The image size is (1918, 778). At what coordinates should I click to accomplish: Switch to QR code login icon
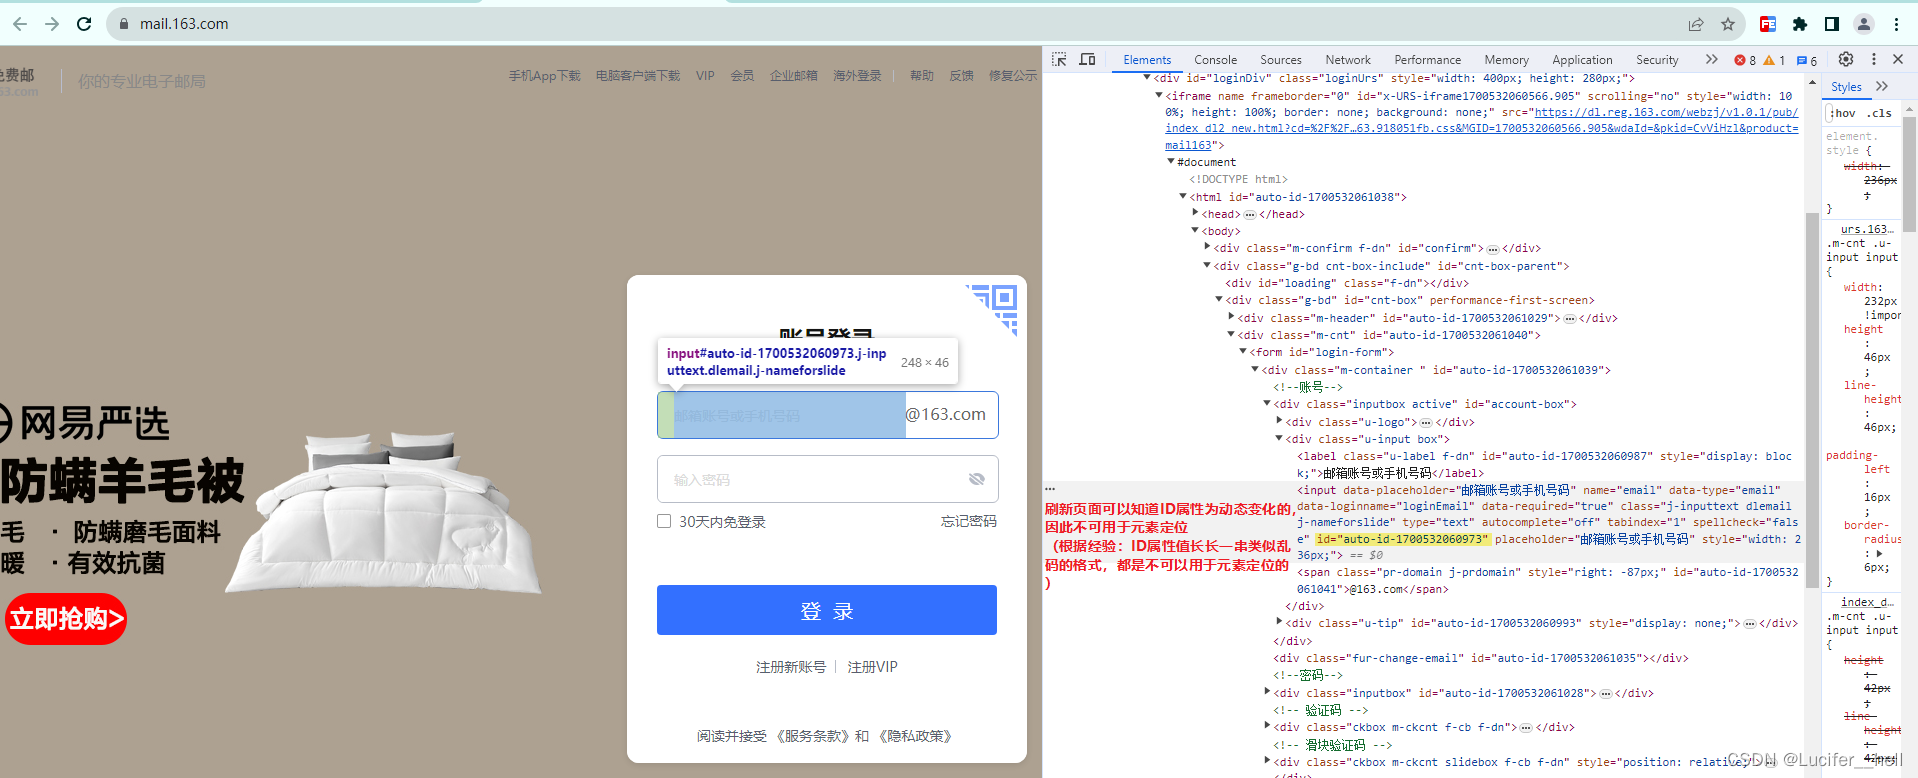993,308
